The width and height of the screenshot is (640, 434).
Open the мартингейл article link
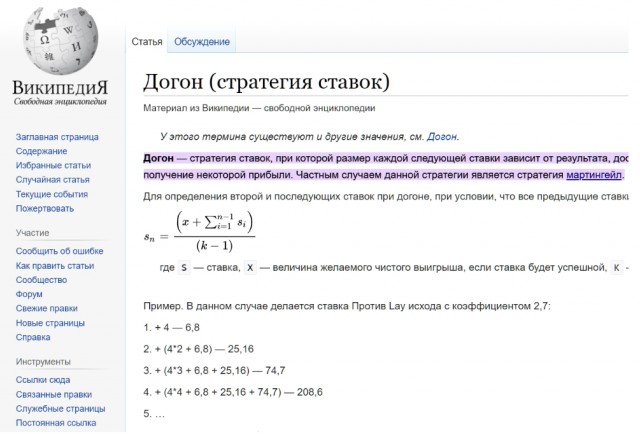coord(594,174)
